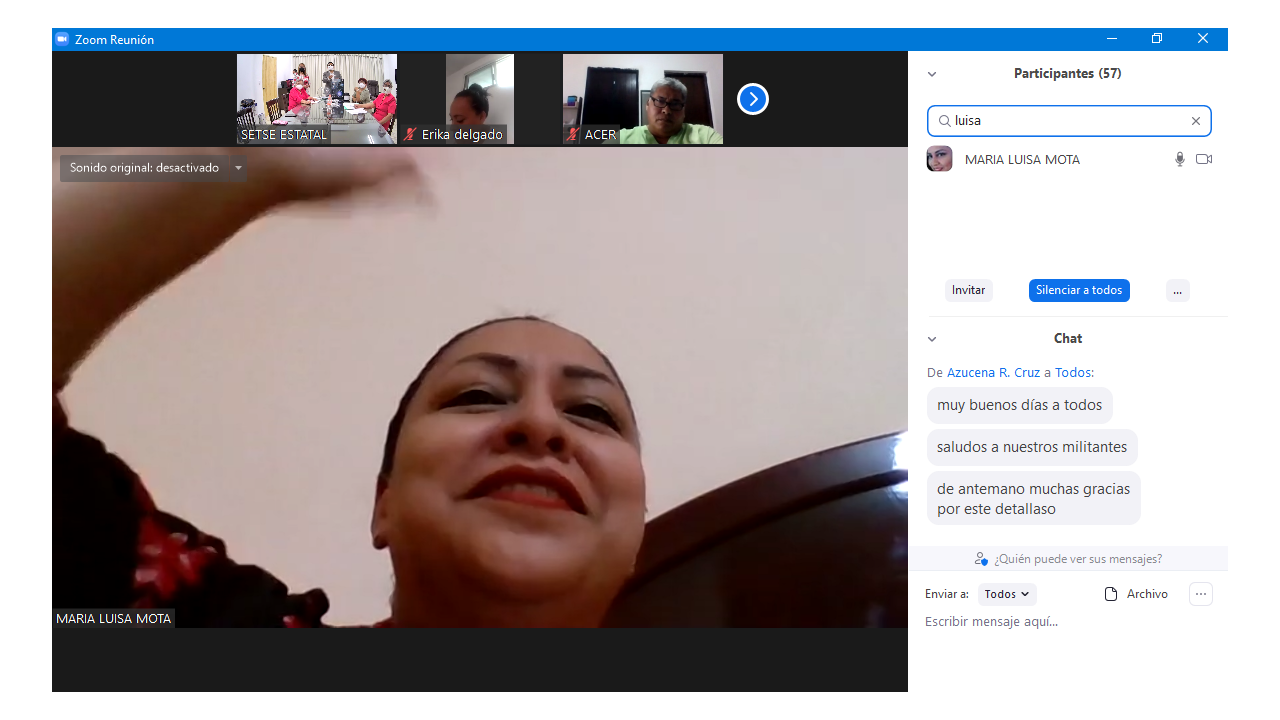The width and height of the screenshot is (1280, 720).
Task: Toggle Maria Luisa Mota's video camera icon
Action: pos(1204,159)
